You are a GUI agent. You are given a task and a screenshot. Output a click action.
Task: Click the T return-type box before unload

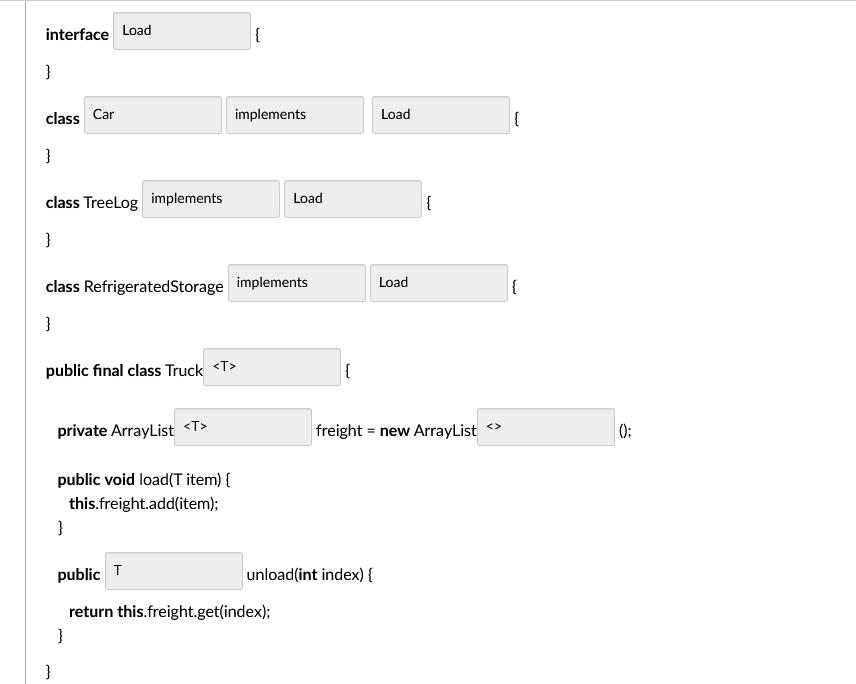(173, 570)
